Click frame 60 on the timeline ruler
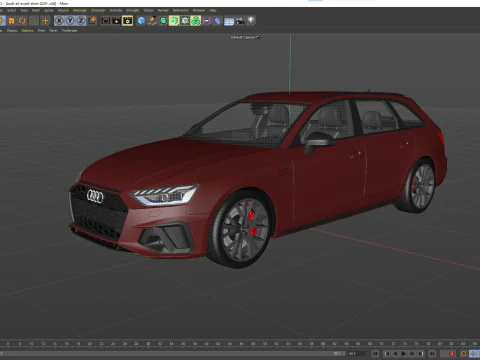The height and width of the screenshot is (360, 480). pyautogui.click(x=323, y=343)
